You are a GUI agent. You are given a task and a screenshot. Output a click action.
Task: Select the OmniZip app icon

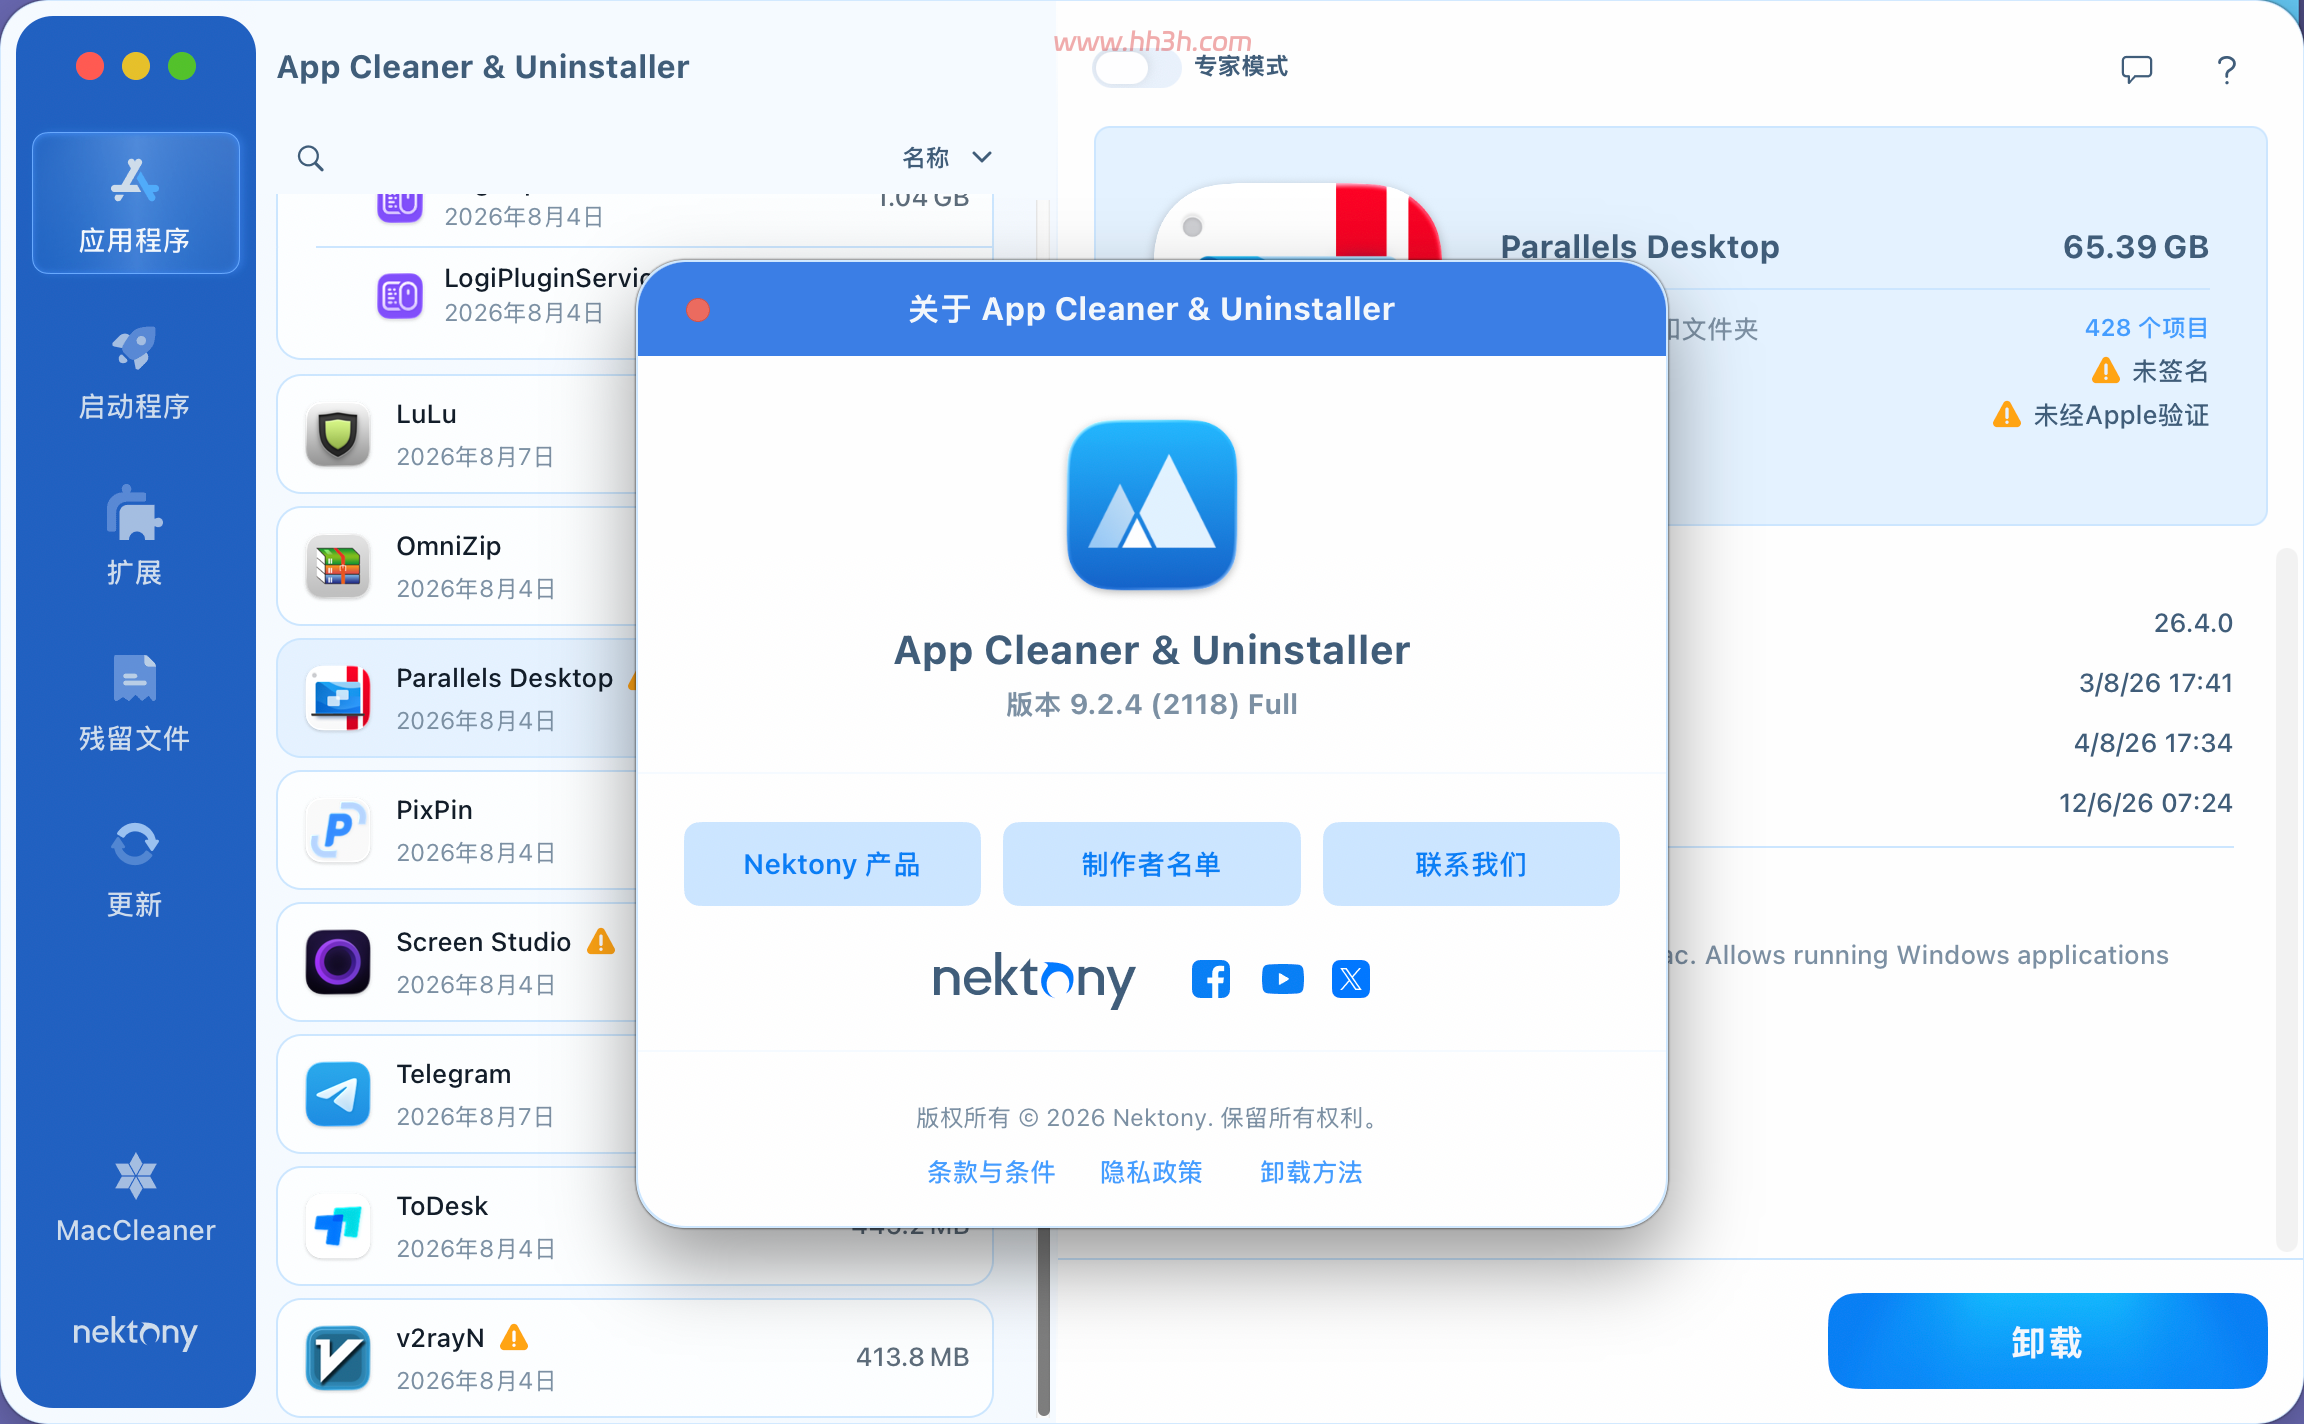(x=338, y=567)
